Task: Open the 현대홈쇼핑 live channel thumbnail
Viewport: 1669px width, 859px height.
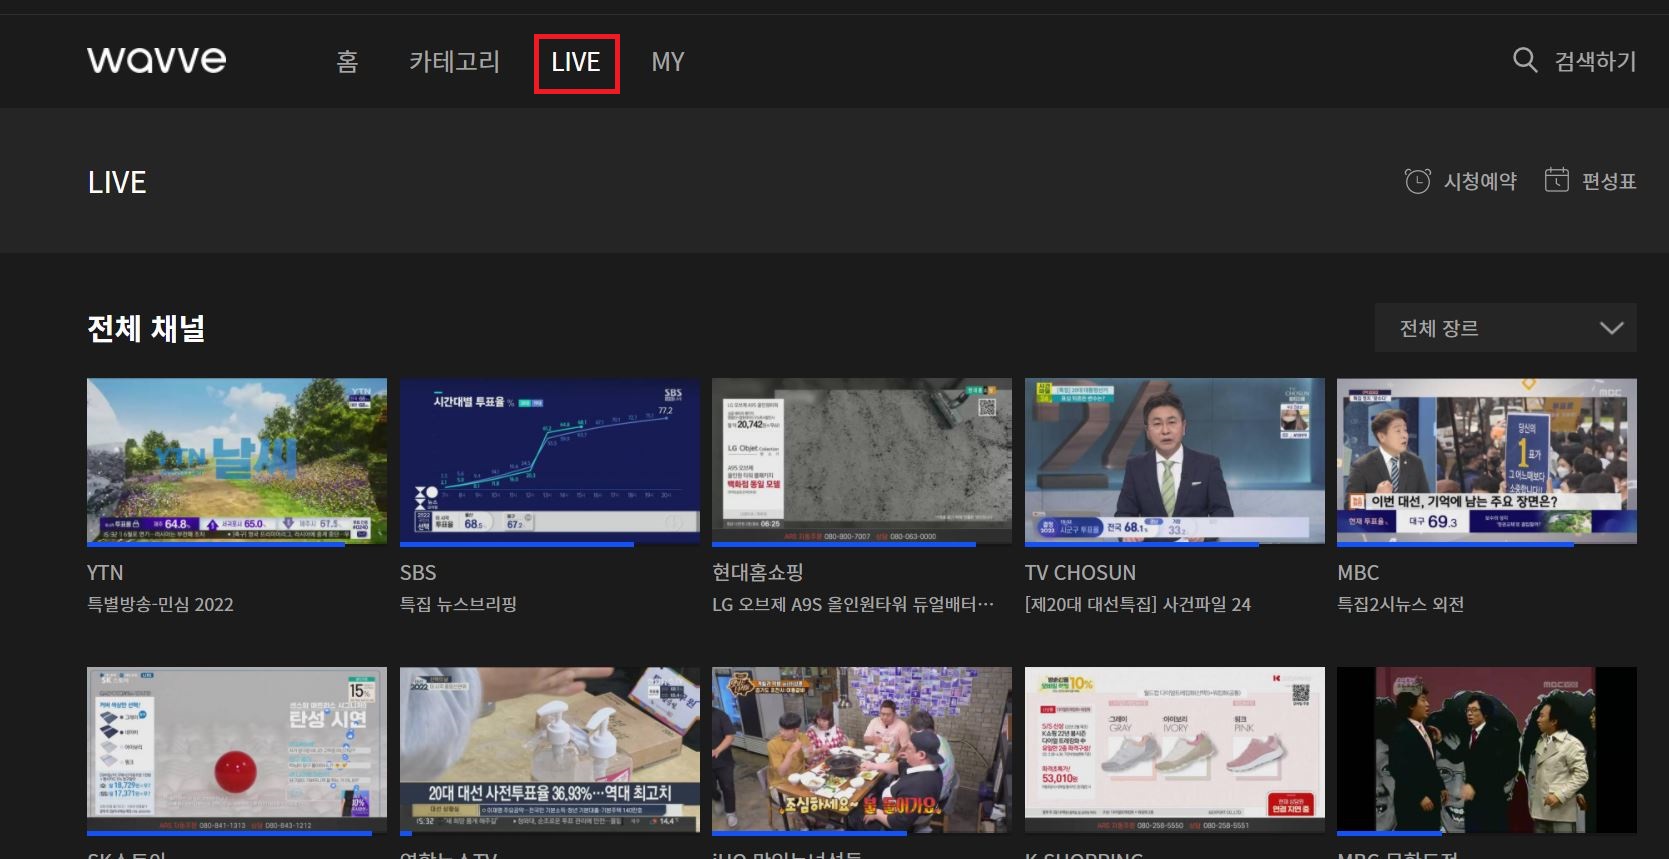Action: tap(862, 461)
